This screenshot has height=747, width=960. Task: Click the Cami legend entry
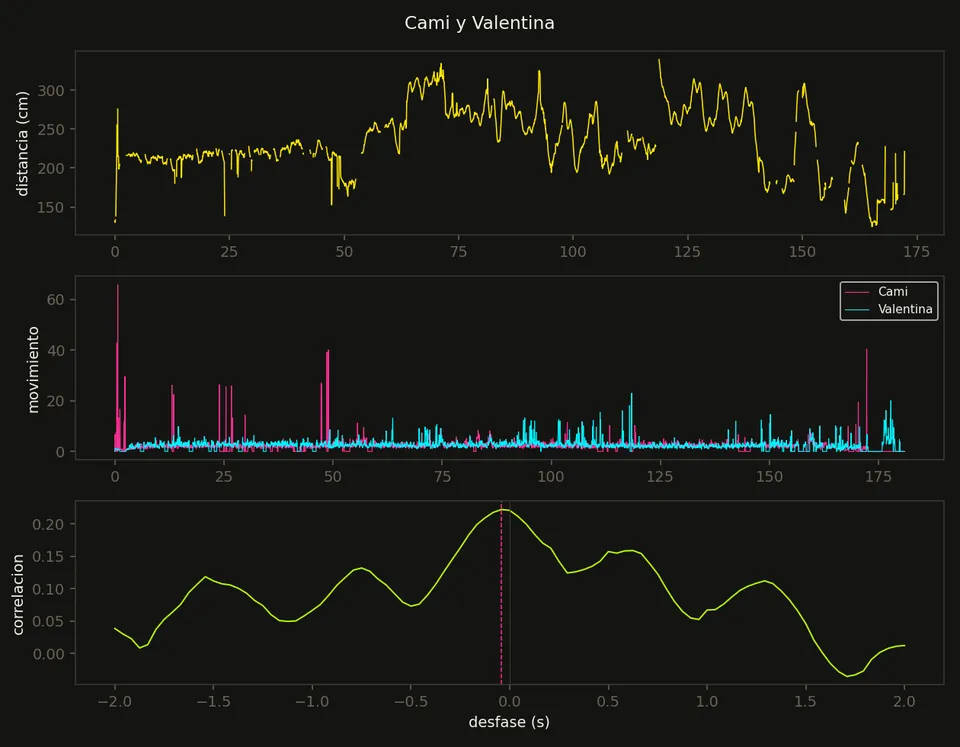coord(876,291)
